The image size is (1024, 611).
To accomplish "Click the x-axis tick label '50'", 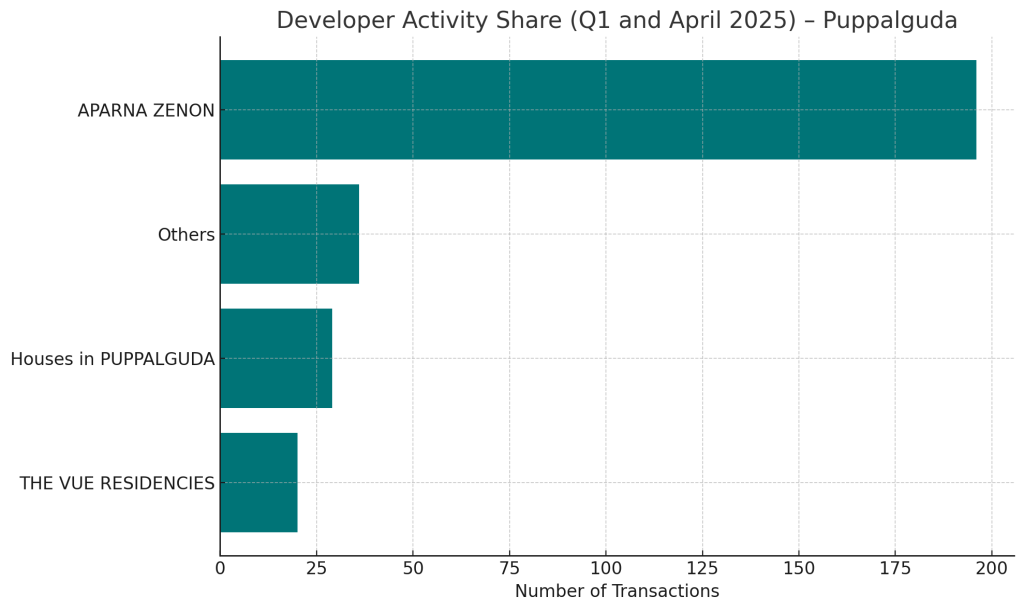I will [413, 569].
